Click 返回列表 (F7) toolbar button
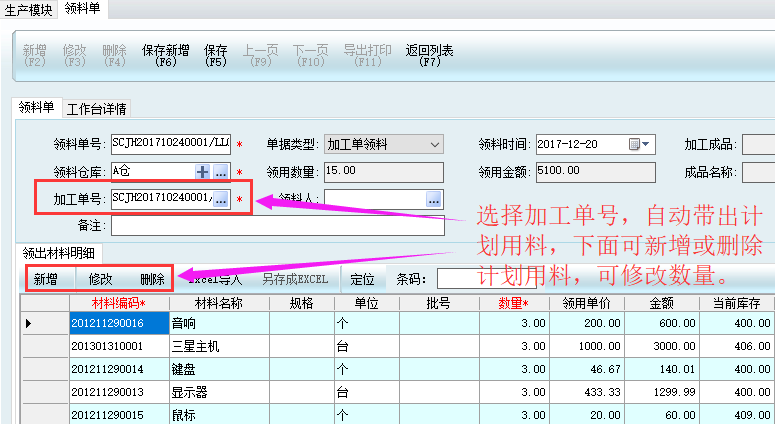 [x=430, y=55]
